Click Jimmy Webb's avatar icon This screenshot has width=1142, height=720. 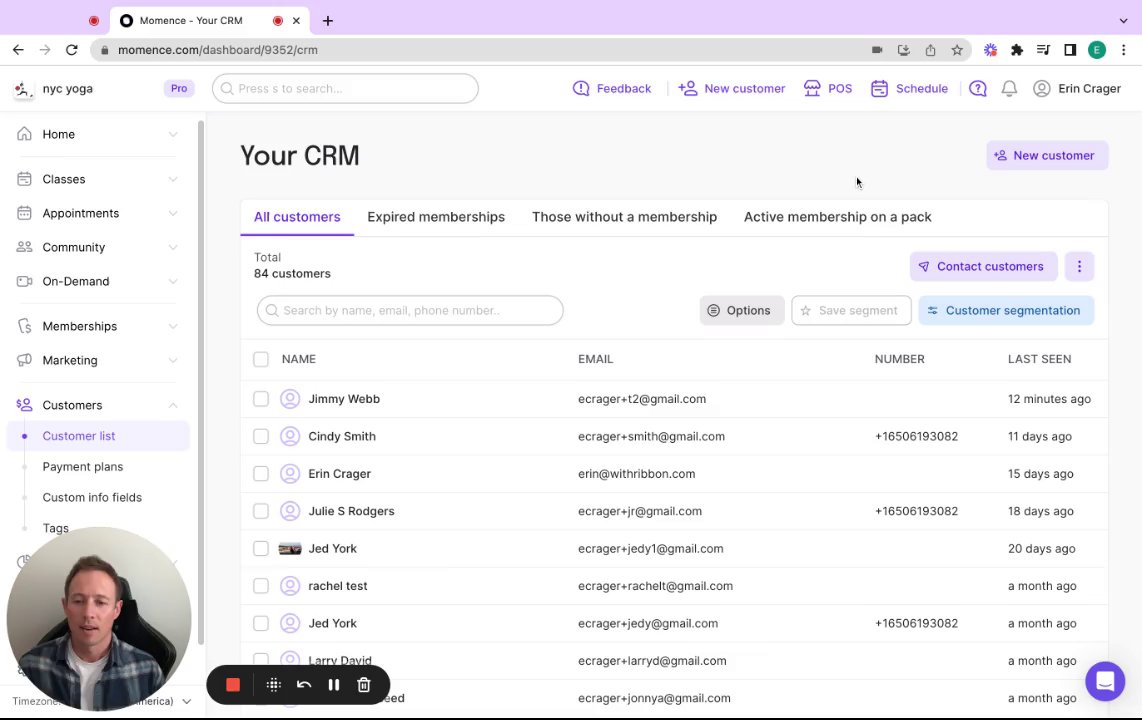click(290, 399)
